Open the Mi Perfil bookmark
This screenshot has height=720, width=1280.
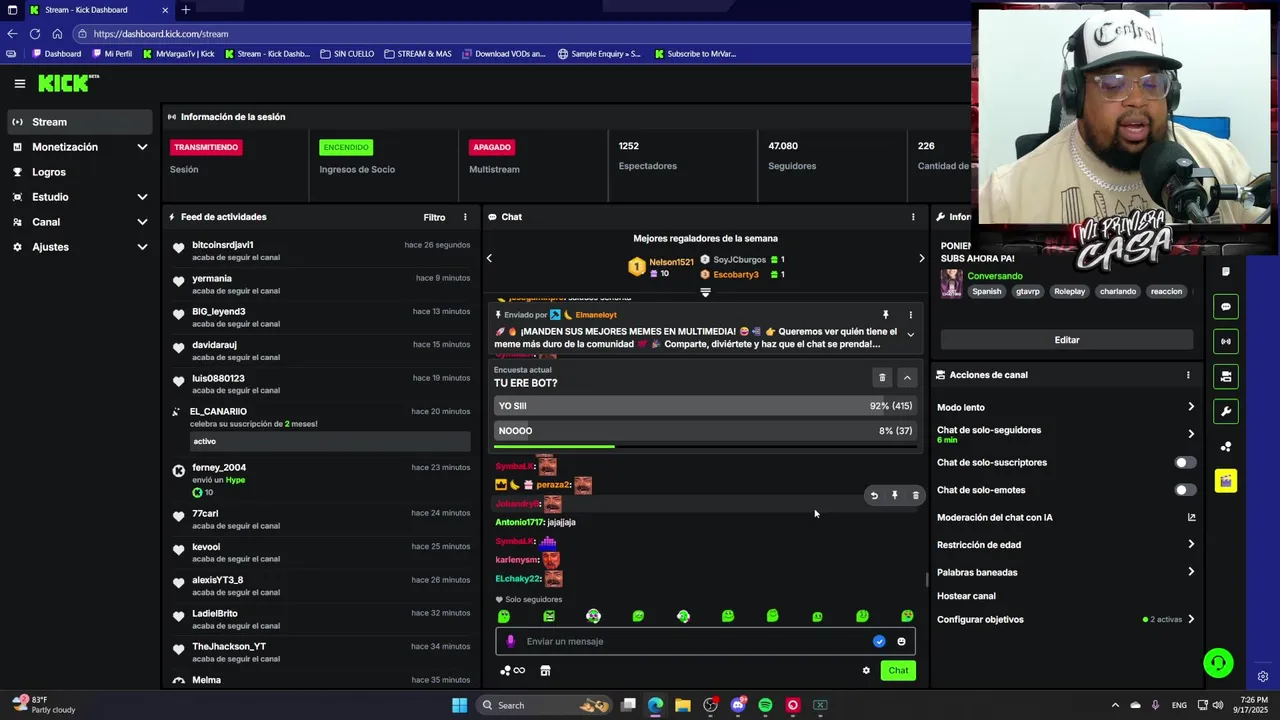111,54
